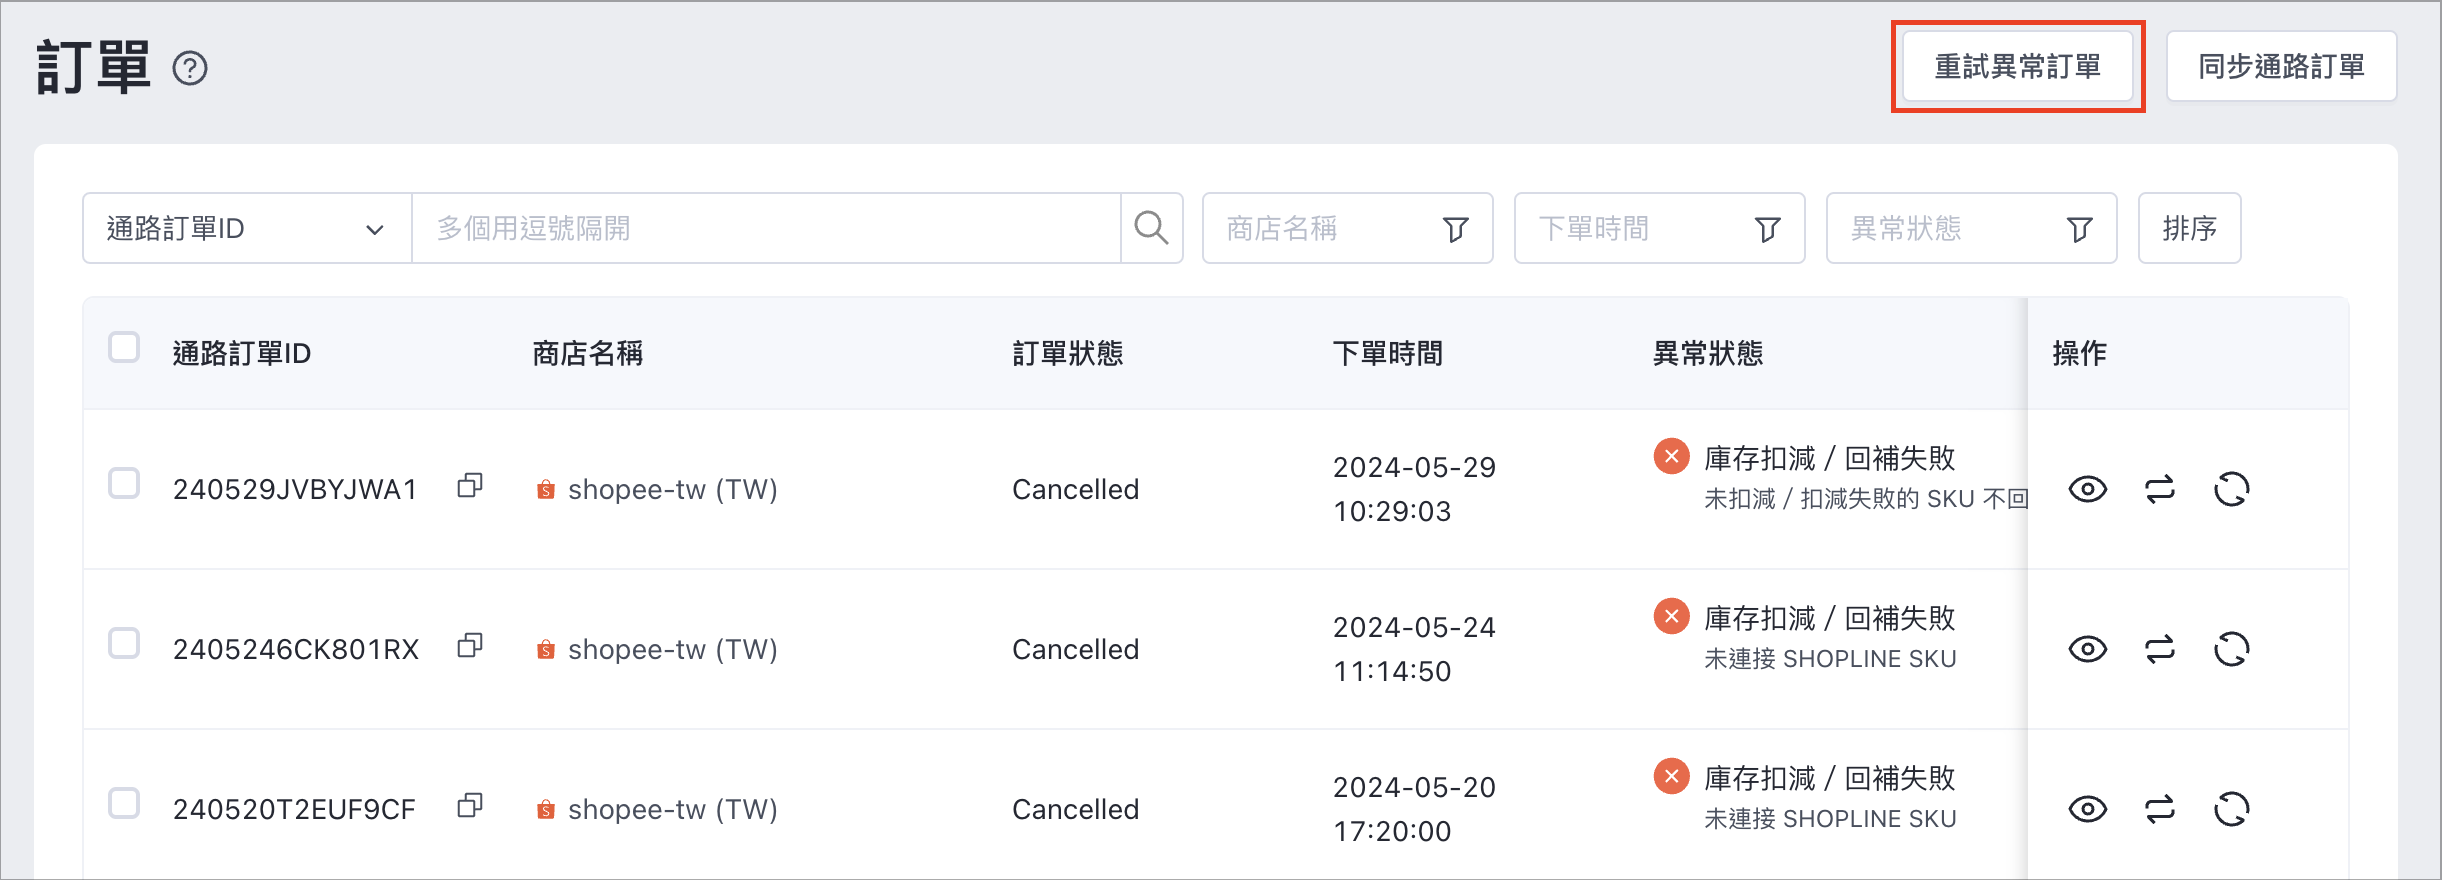This screenshot has width=2442, height=880.
Task: Tick the select-all checkbox in table header
Action: point(124,348)
